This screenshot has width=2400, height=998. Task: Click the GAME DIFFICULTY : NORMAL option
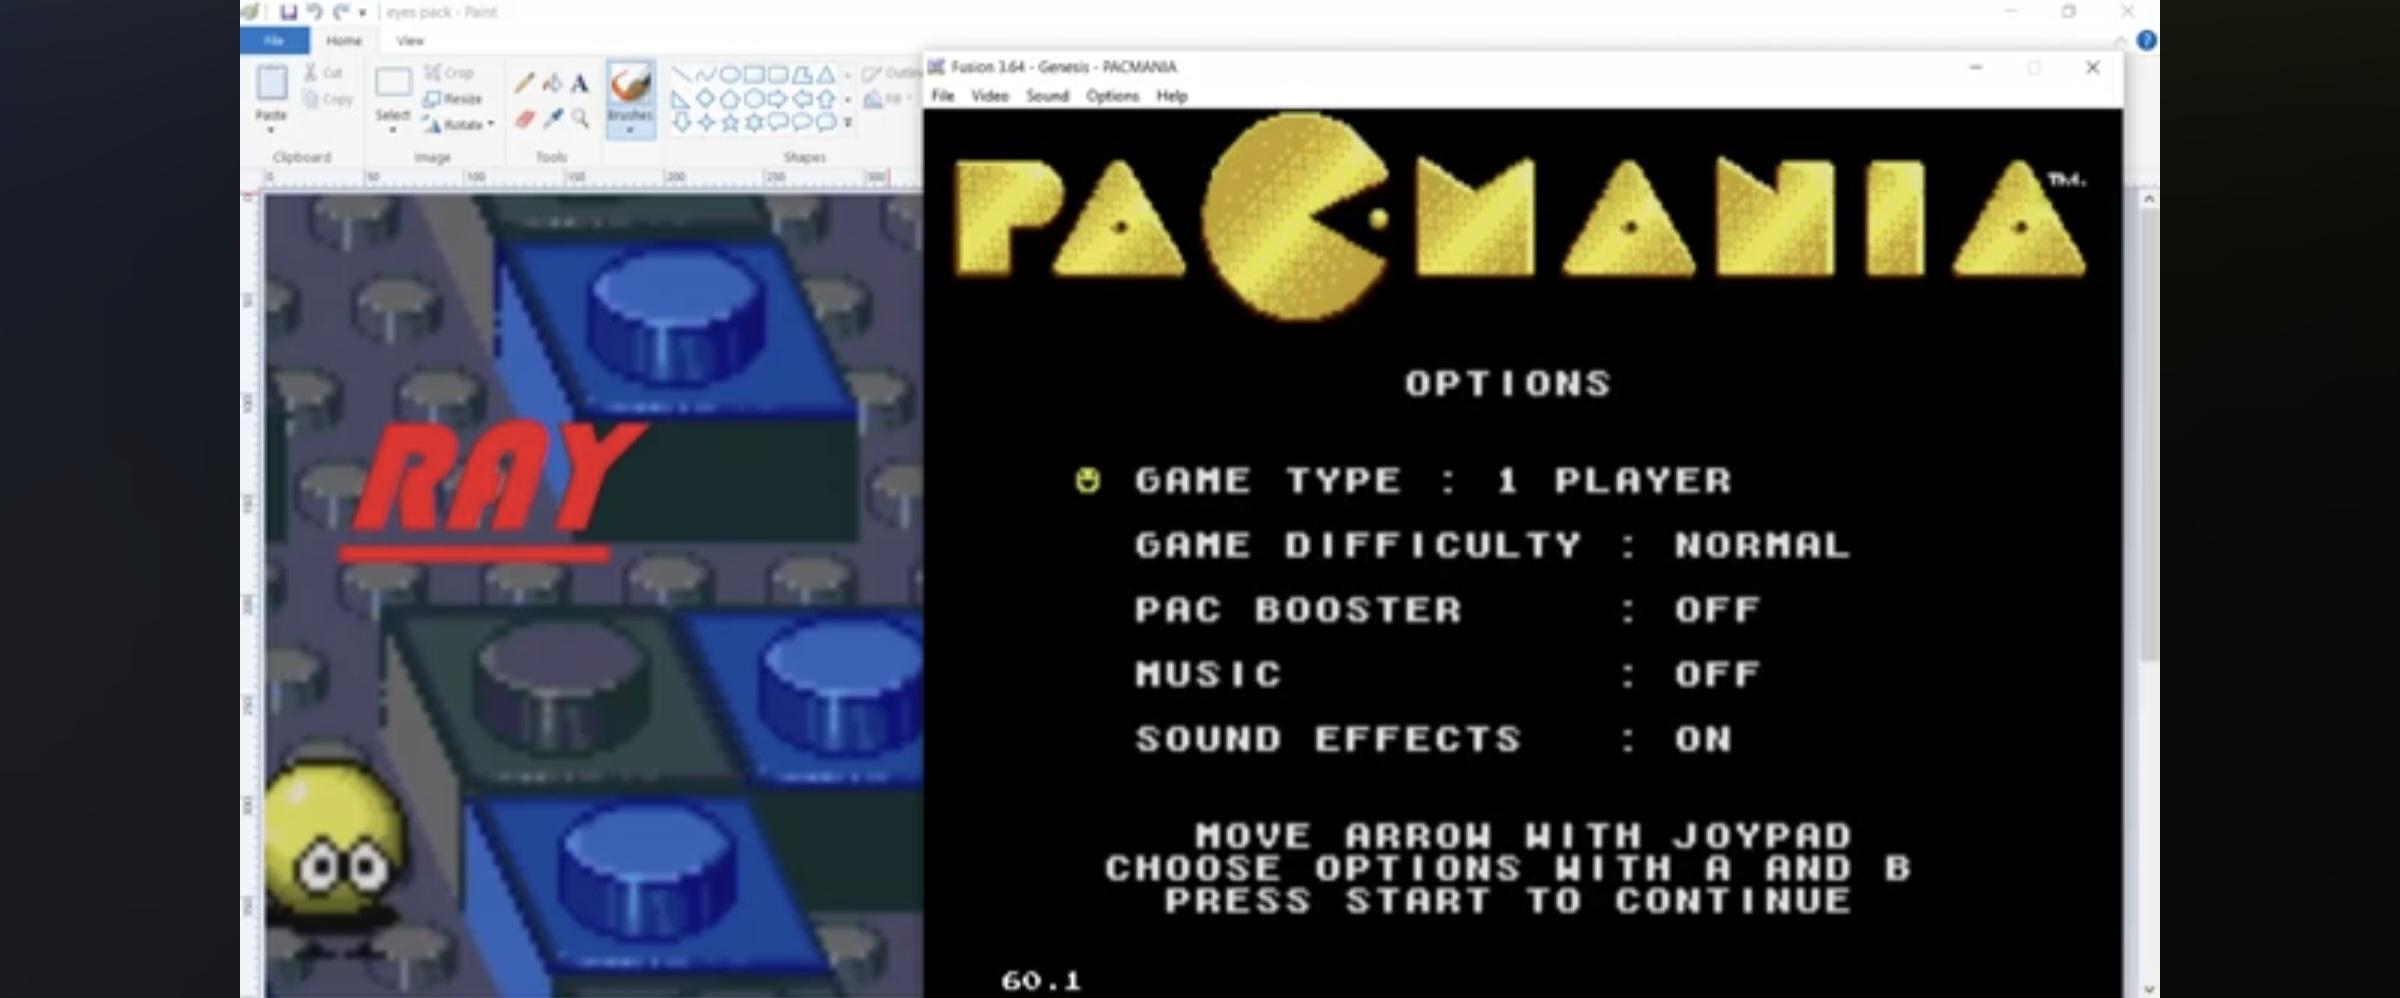coord(1492,546)
